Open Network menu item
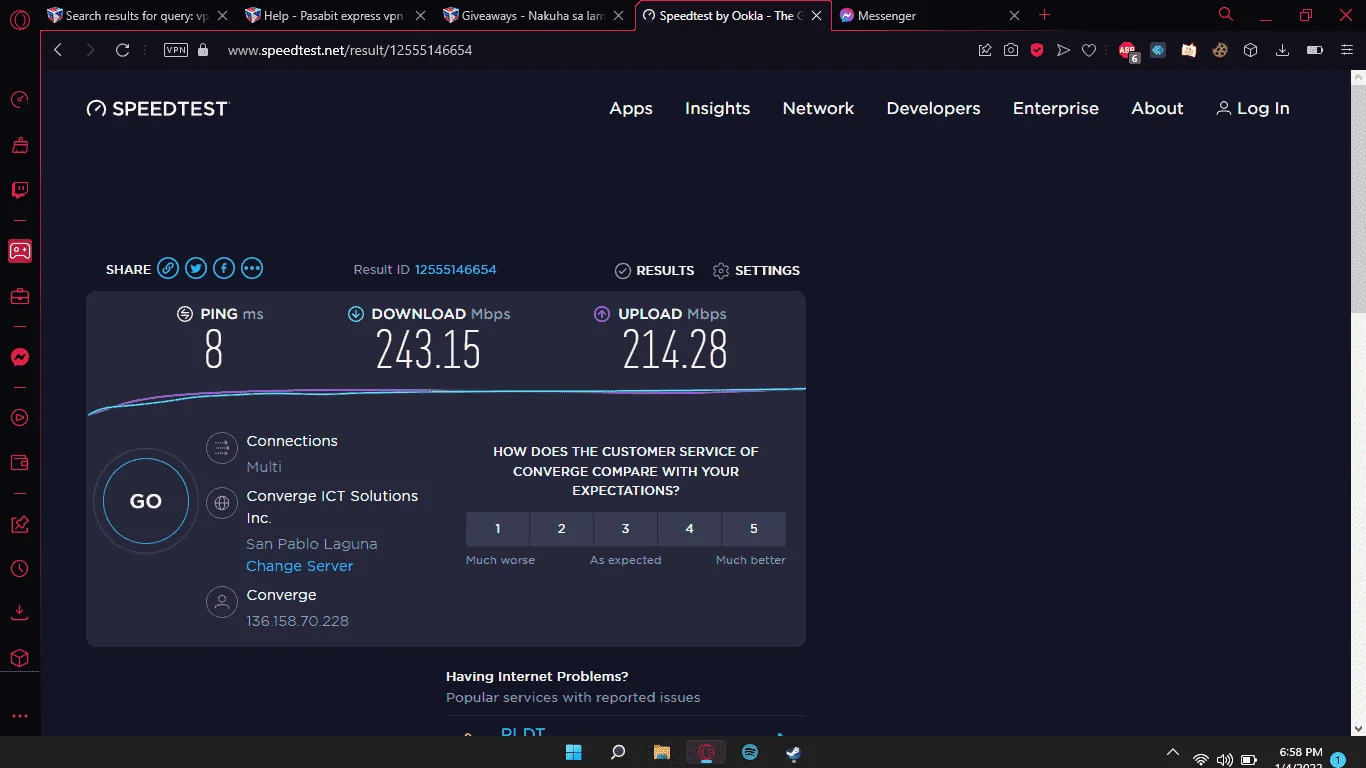1366x768 pixels. point(818,108)
